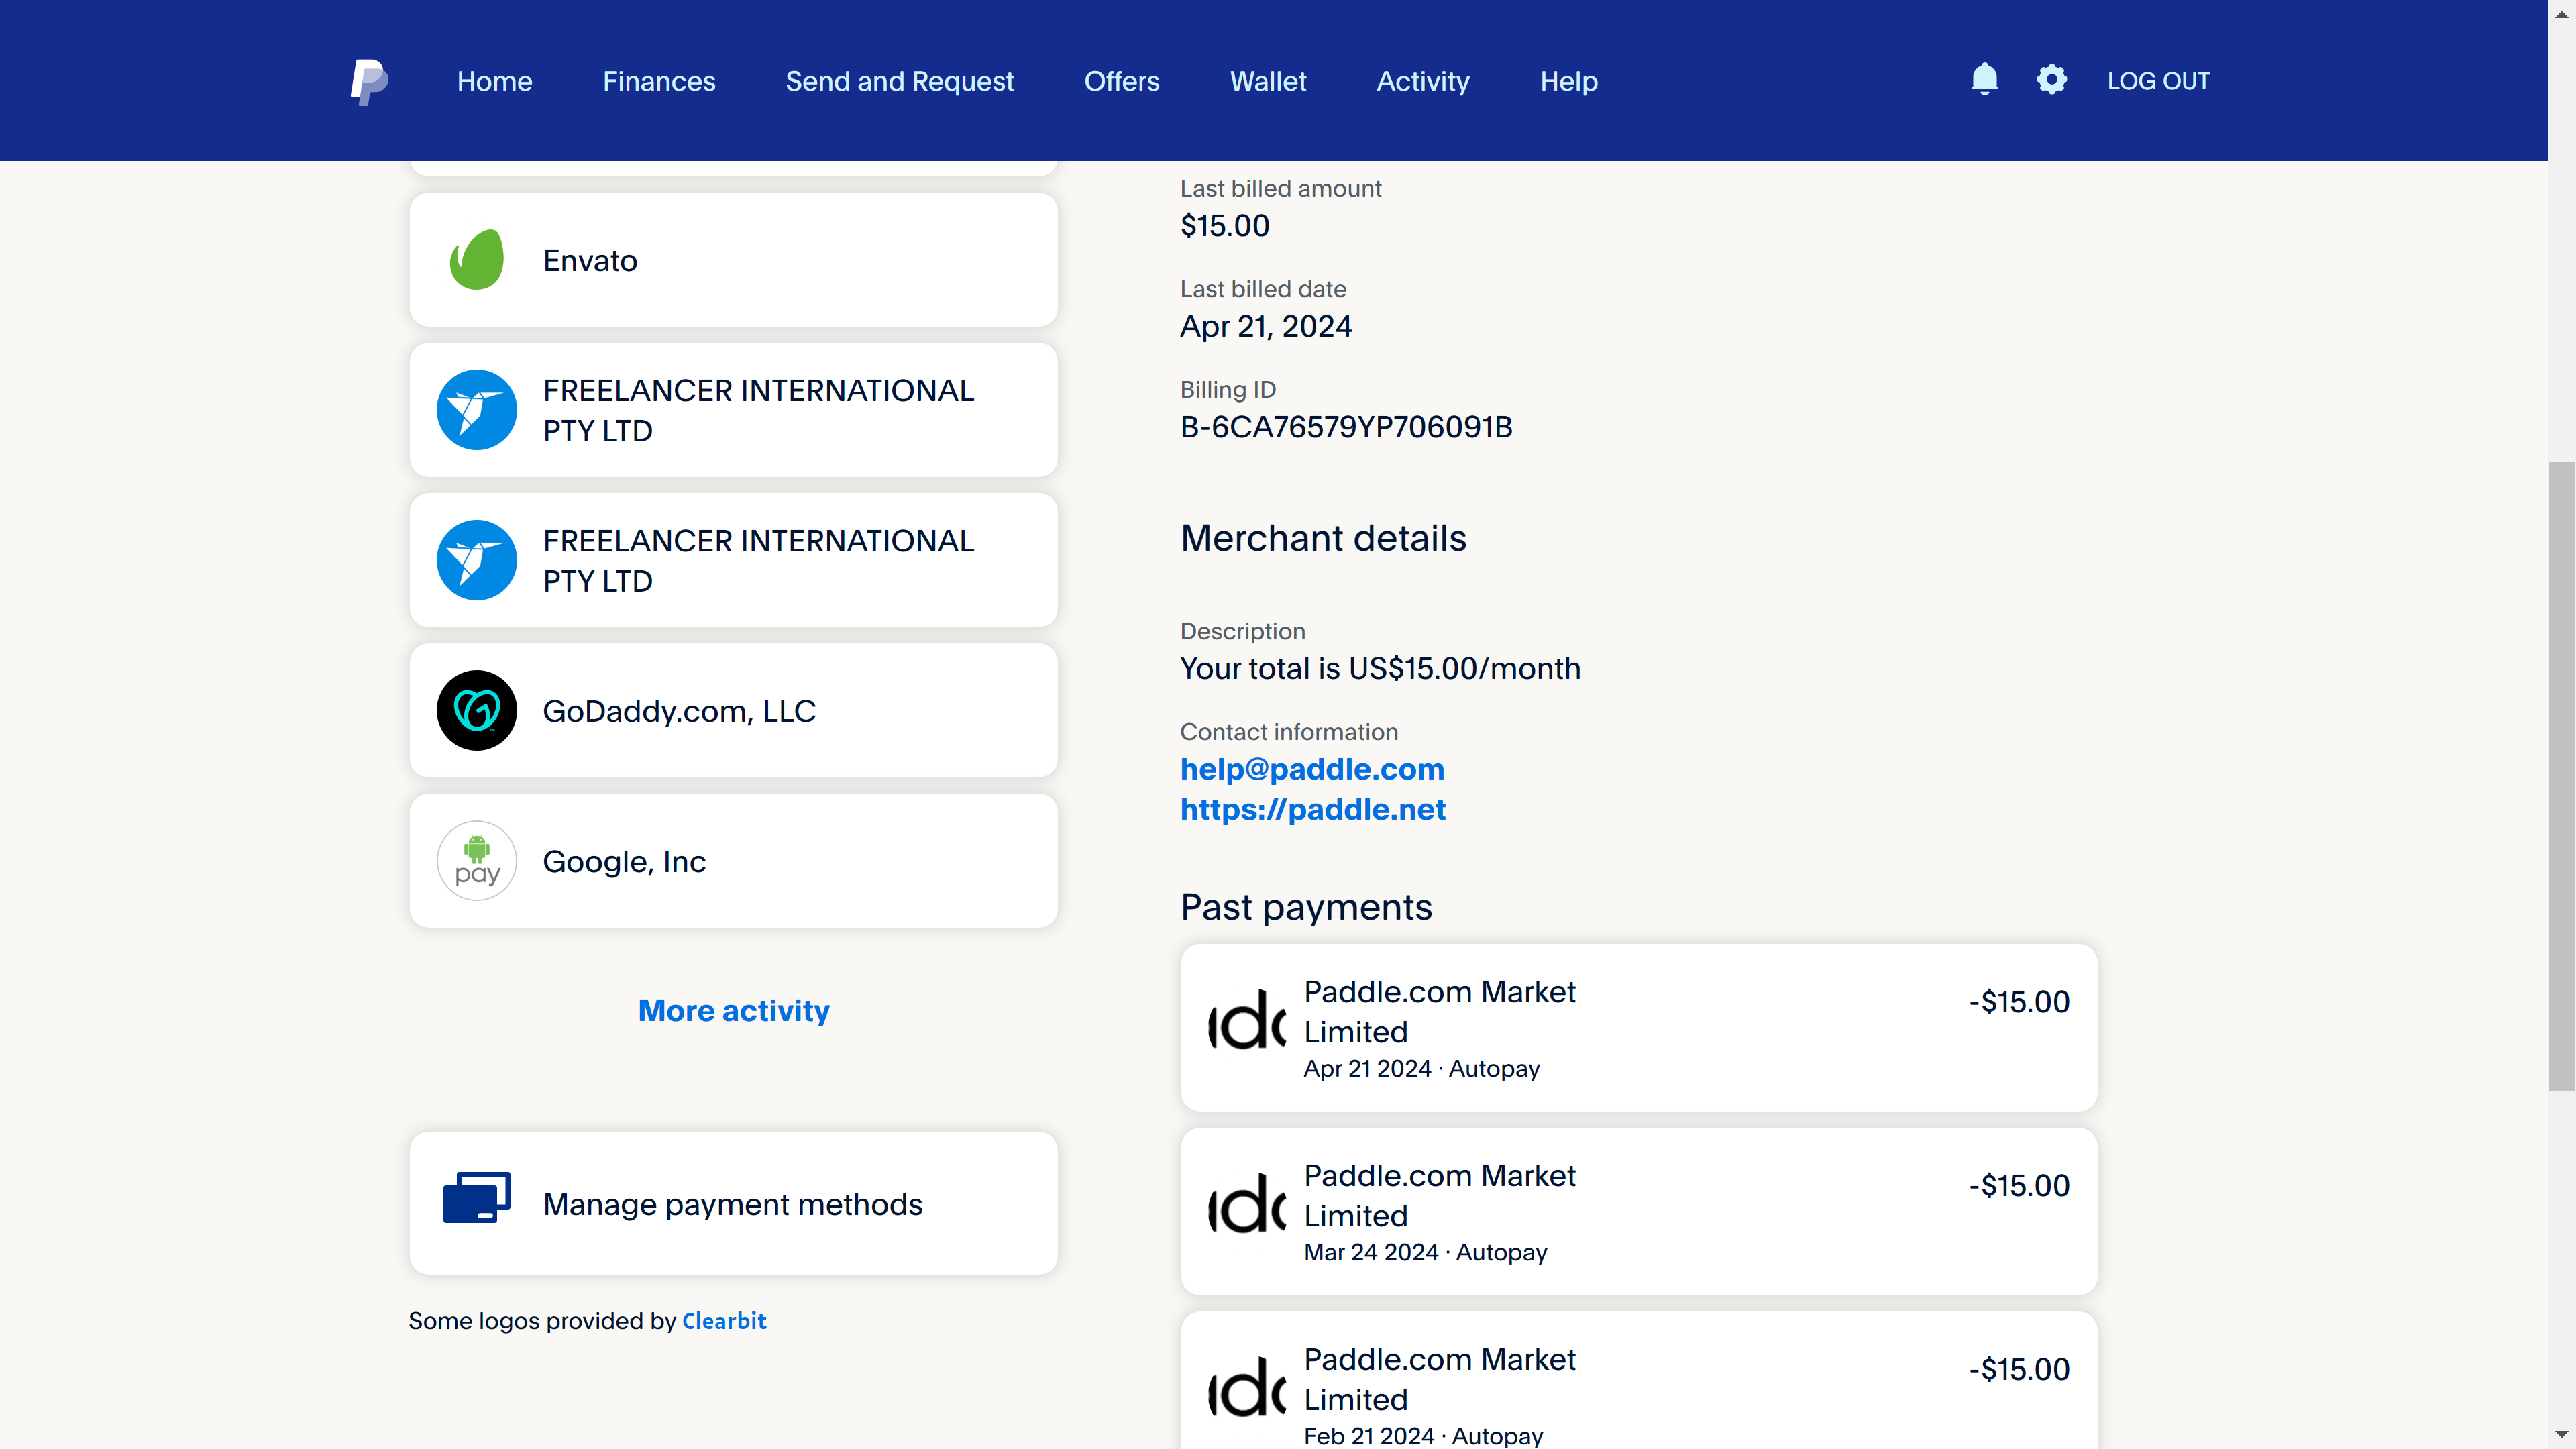Open the https://paddle.net link
Image resolution: width=2576 pixels, height=1449 pixels.
tap(1313, 809)
